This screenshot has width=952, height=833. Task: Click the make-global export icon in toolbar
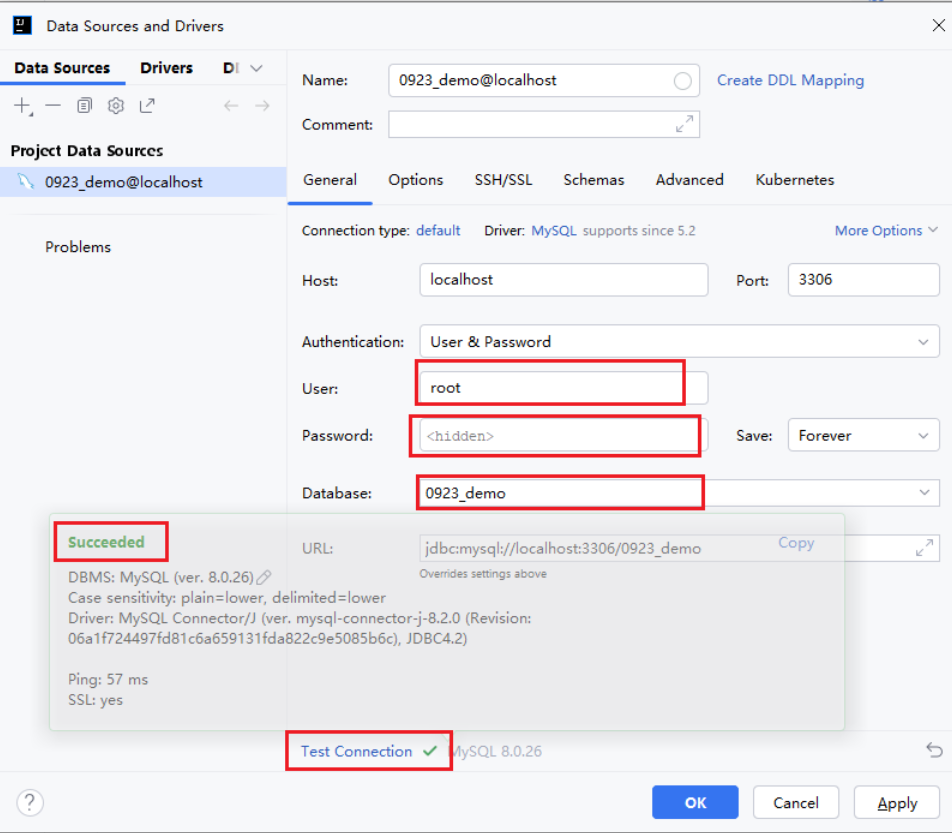pos(147,106)
